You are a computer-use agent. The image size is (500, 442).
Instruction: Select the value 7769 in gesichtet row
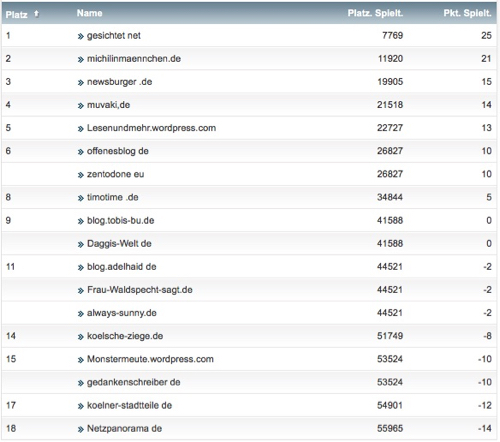(392, 36)
